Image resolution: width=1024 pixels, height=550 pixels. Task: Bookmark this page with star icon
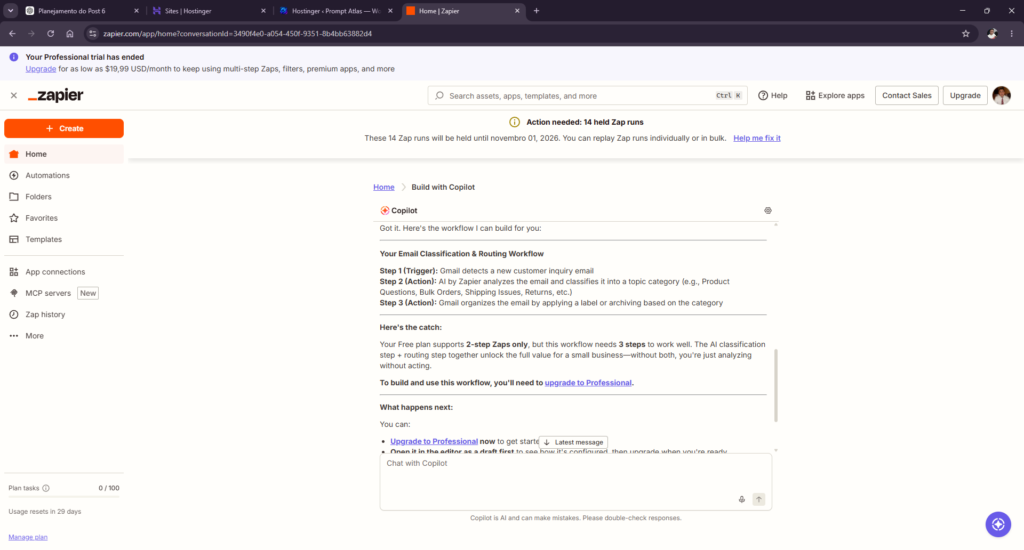tap(966, 34)
